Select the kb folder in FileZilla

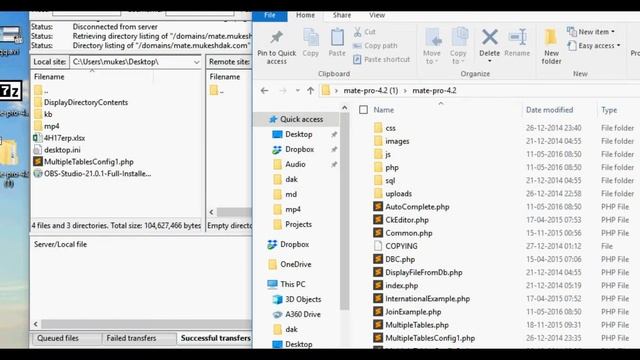click(x=43, y=114)
